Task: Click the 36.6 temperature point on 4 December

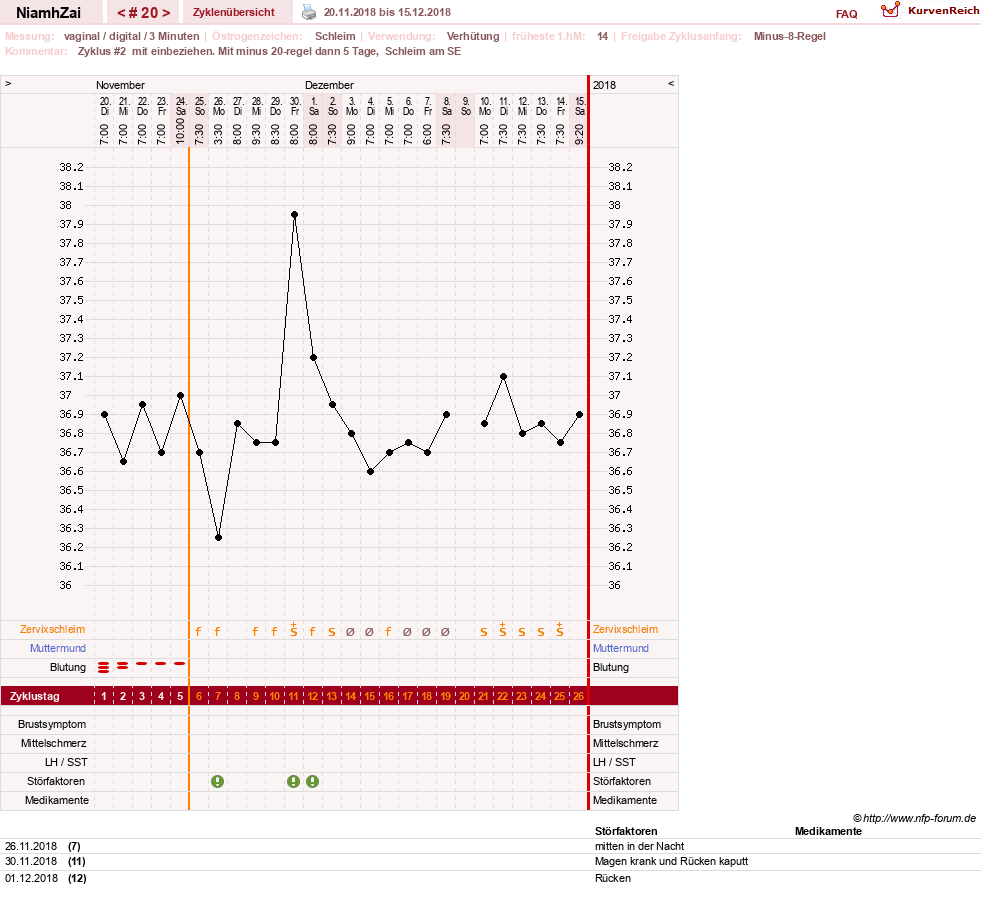Action: 370,472
